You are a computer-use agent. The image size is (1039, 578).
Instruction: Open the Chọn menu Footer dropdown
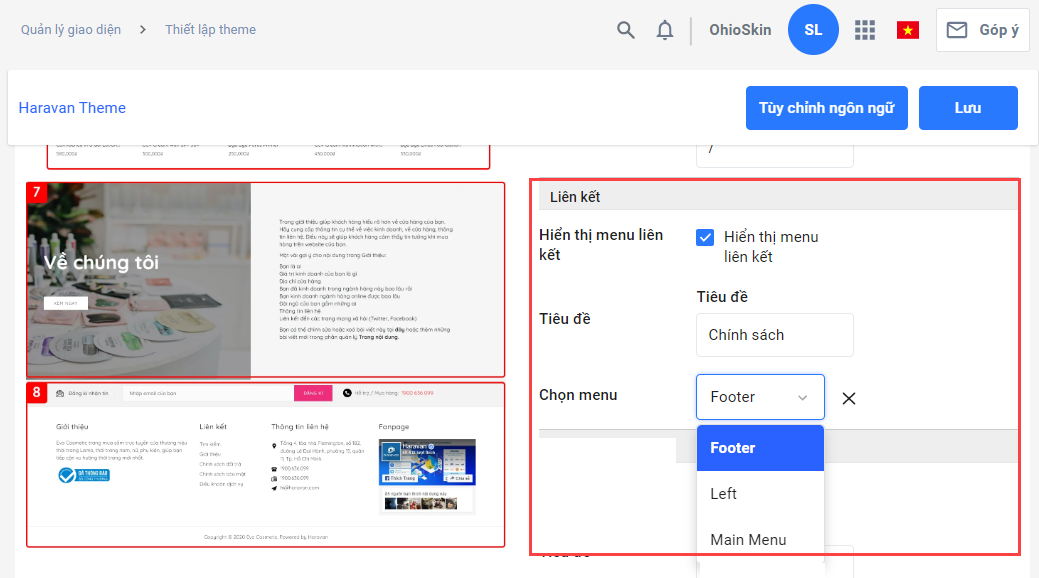pos(760,397)
